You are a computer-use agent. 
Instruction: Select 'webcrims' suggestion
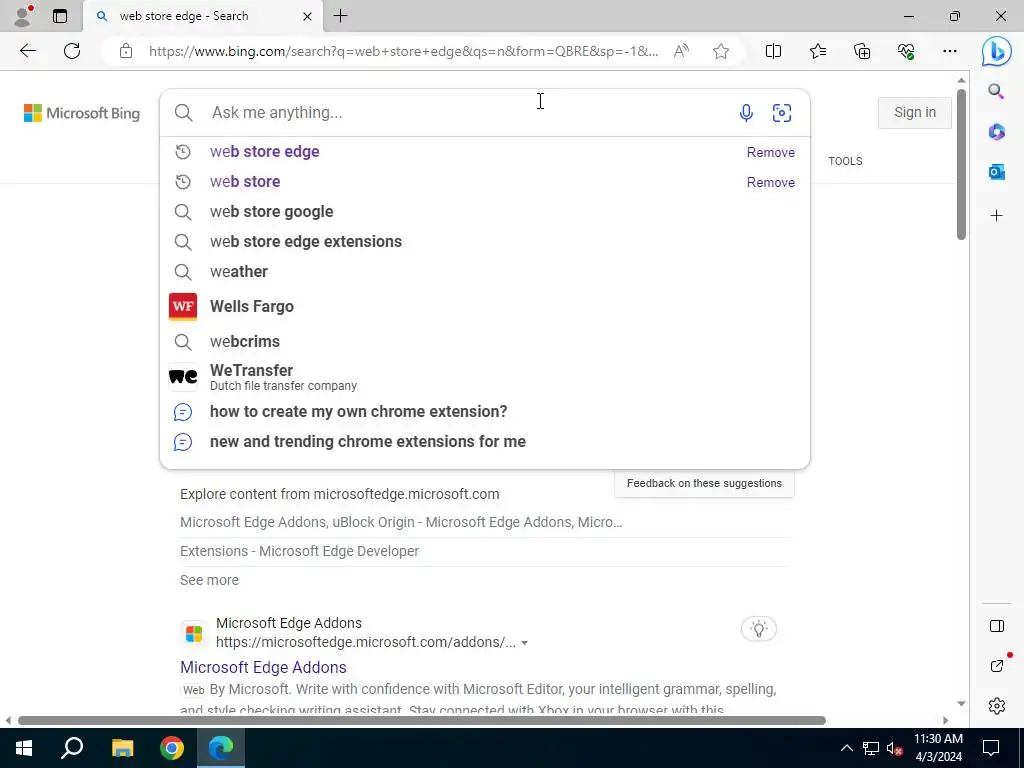click(x=485, y=342)
